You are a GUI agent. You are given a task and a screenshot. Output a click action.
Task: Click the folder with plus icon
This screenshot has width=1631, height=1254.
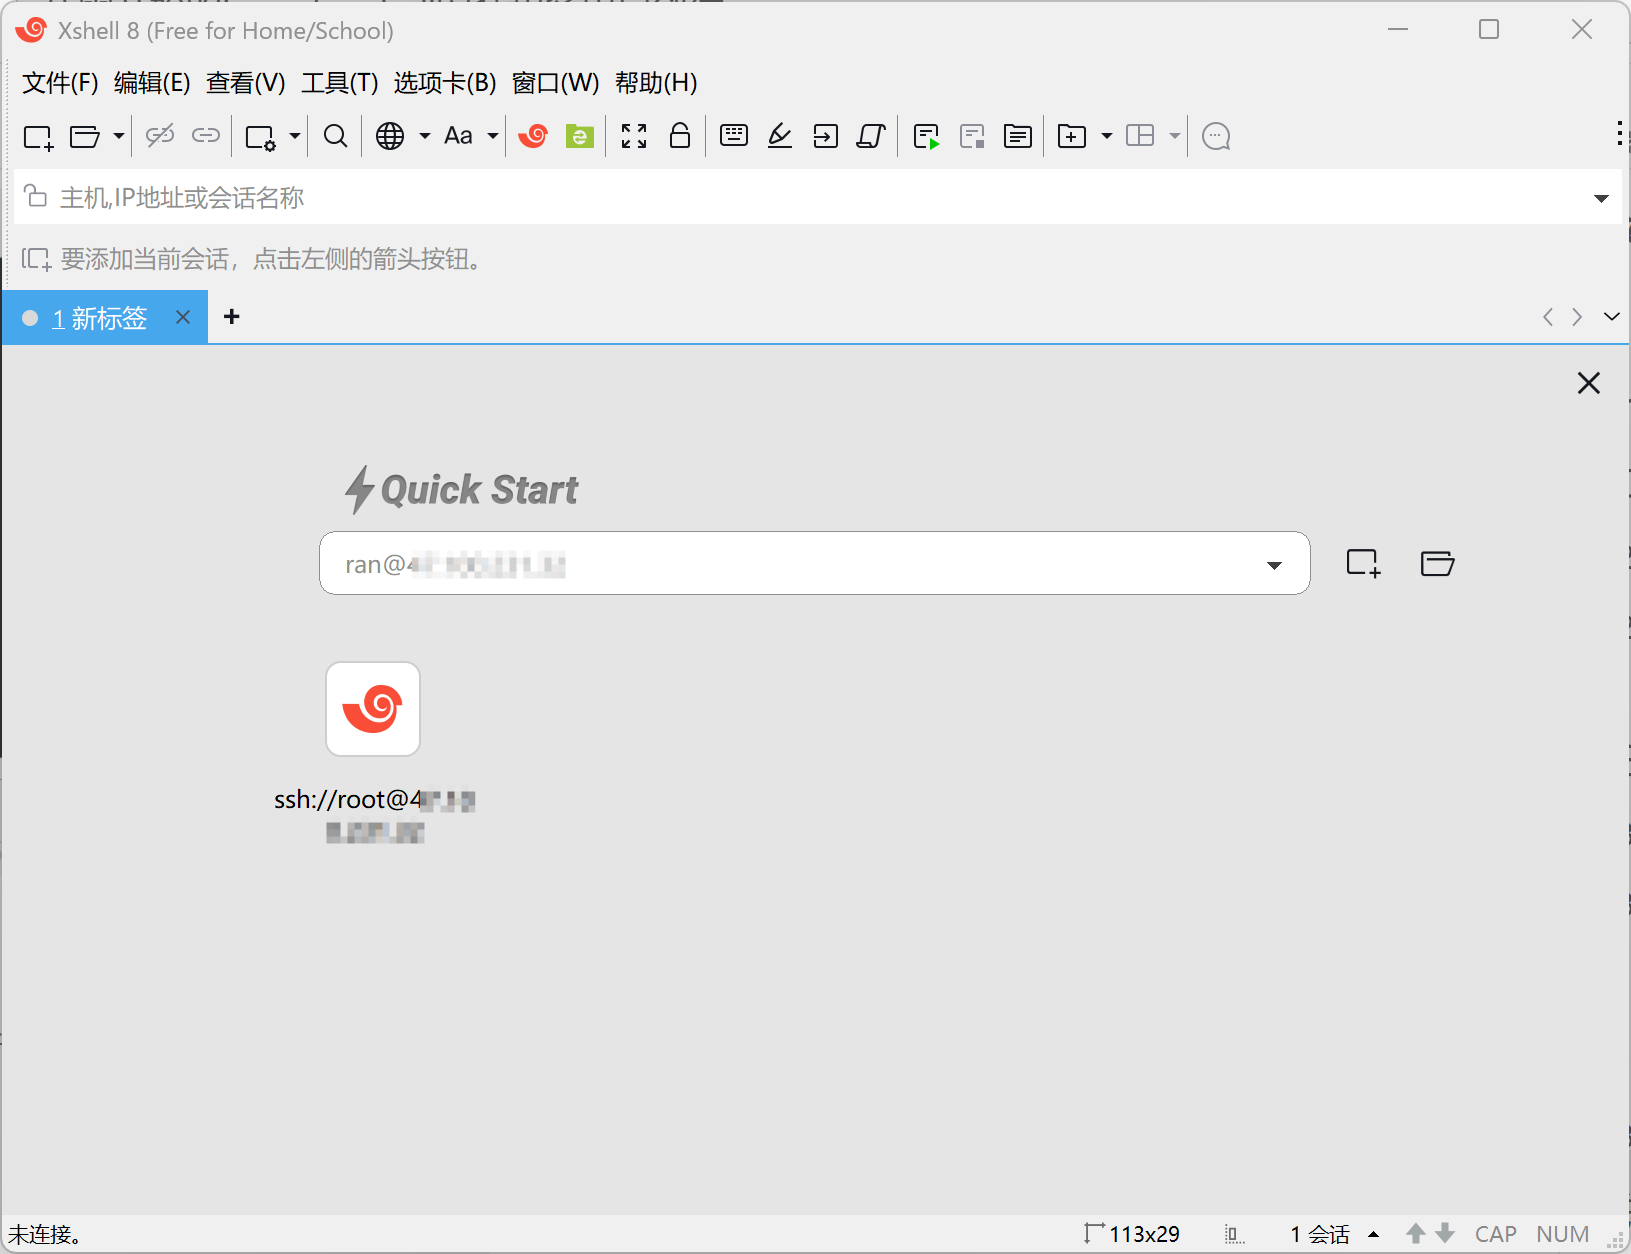[x=1072, y=136]
